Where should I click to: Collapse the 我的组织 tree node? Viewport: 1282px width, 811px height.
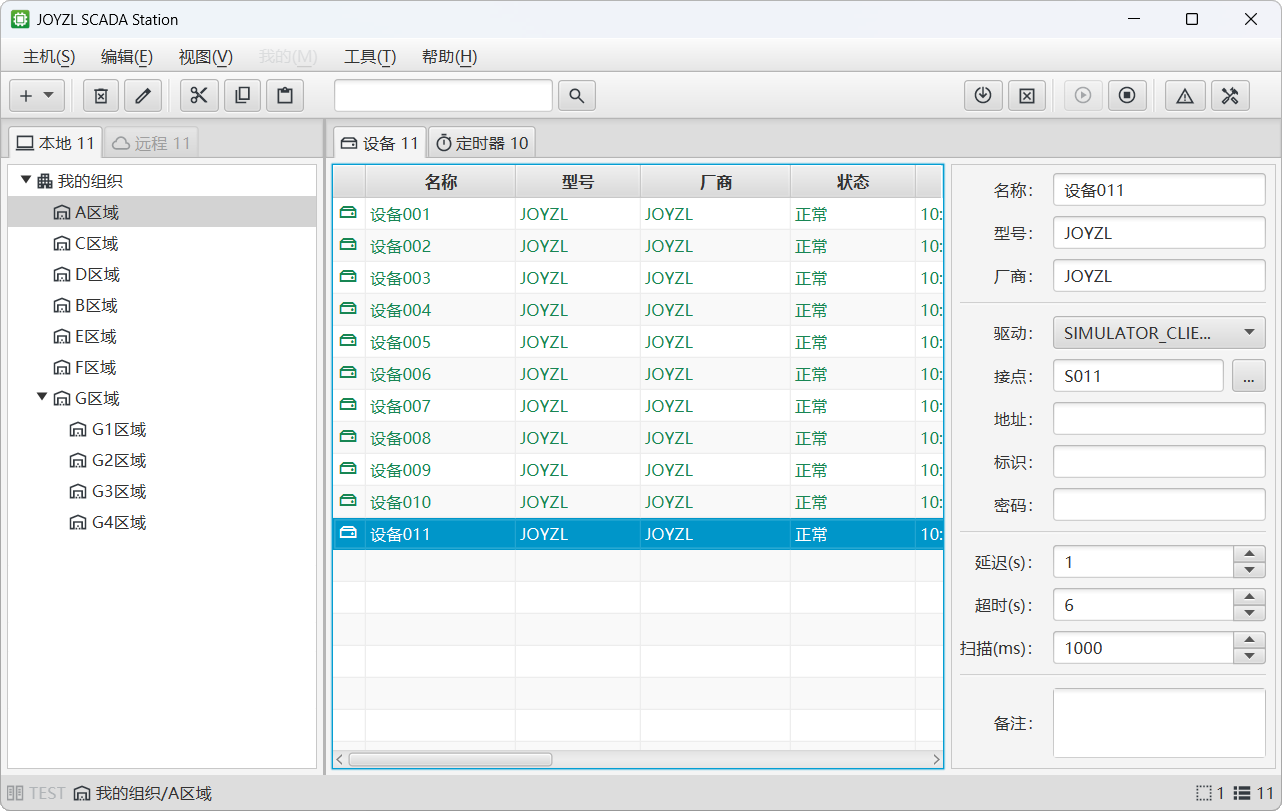[26, 180]
